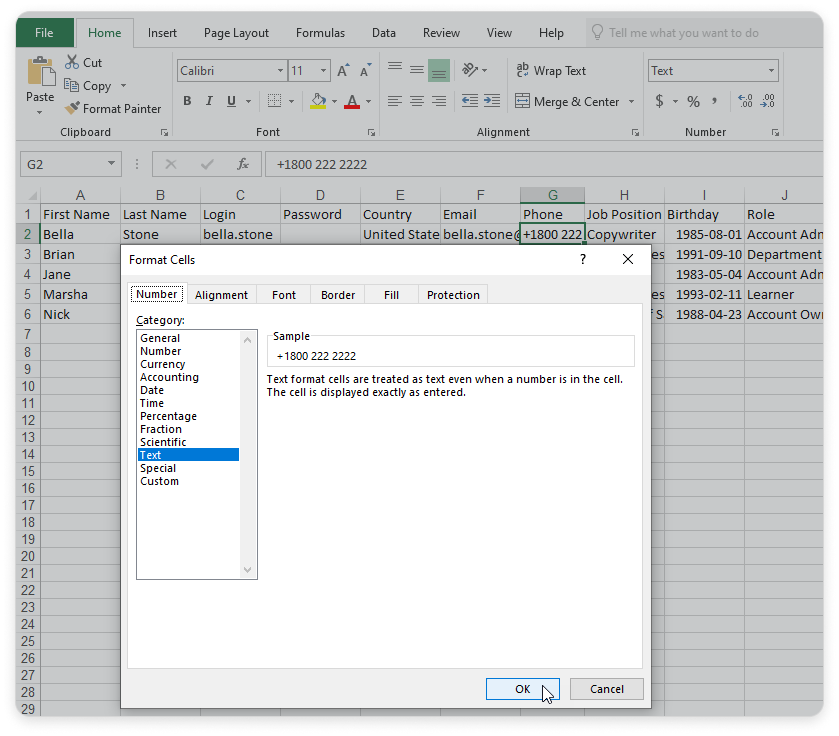This screenshot has width=839, height=736.
Task: Open text orientation options
Action: (474, 70)
